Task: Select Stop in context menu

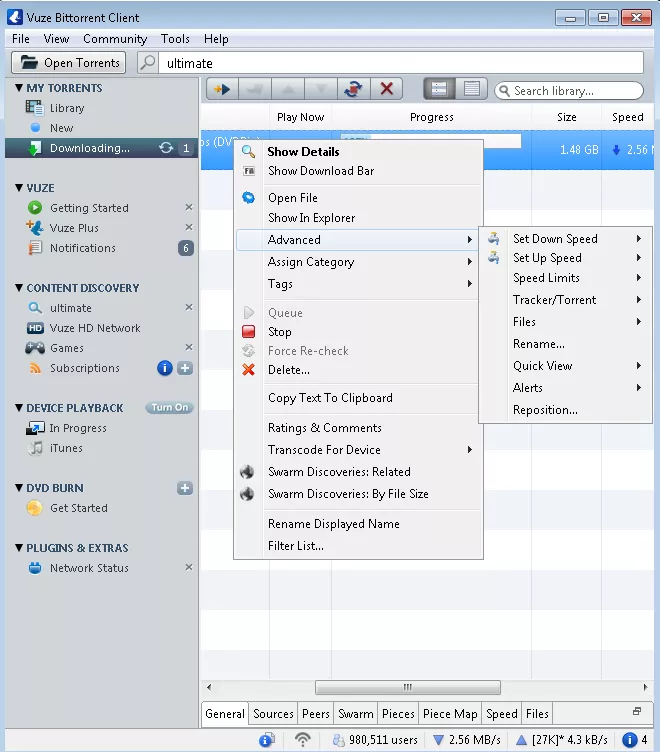Action: pyautogui.click(x=358, y=332)
